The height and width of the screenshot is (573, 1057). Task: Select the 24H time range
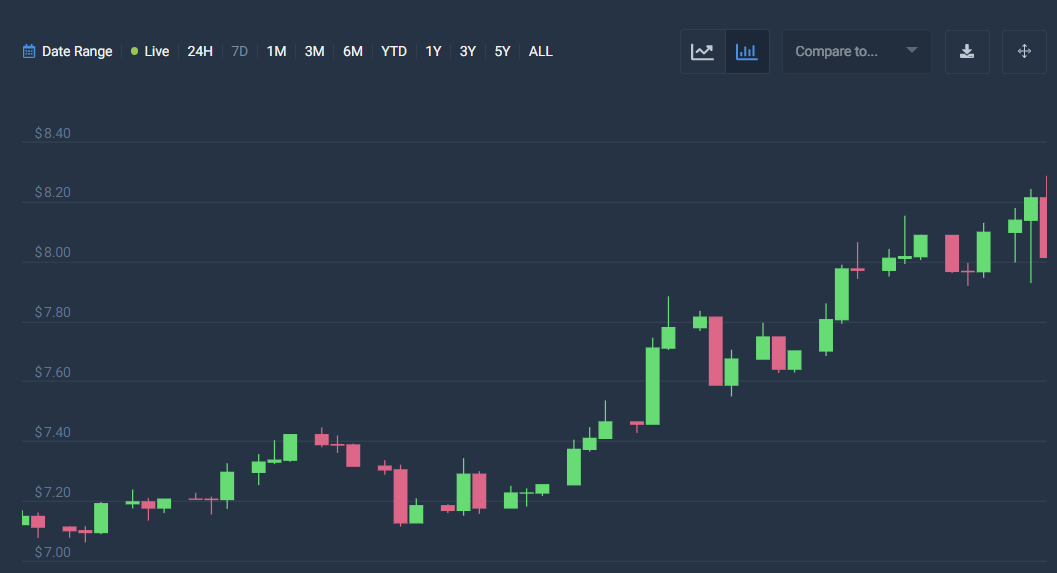[x=200, y=51]
